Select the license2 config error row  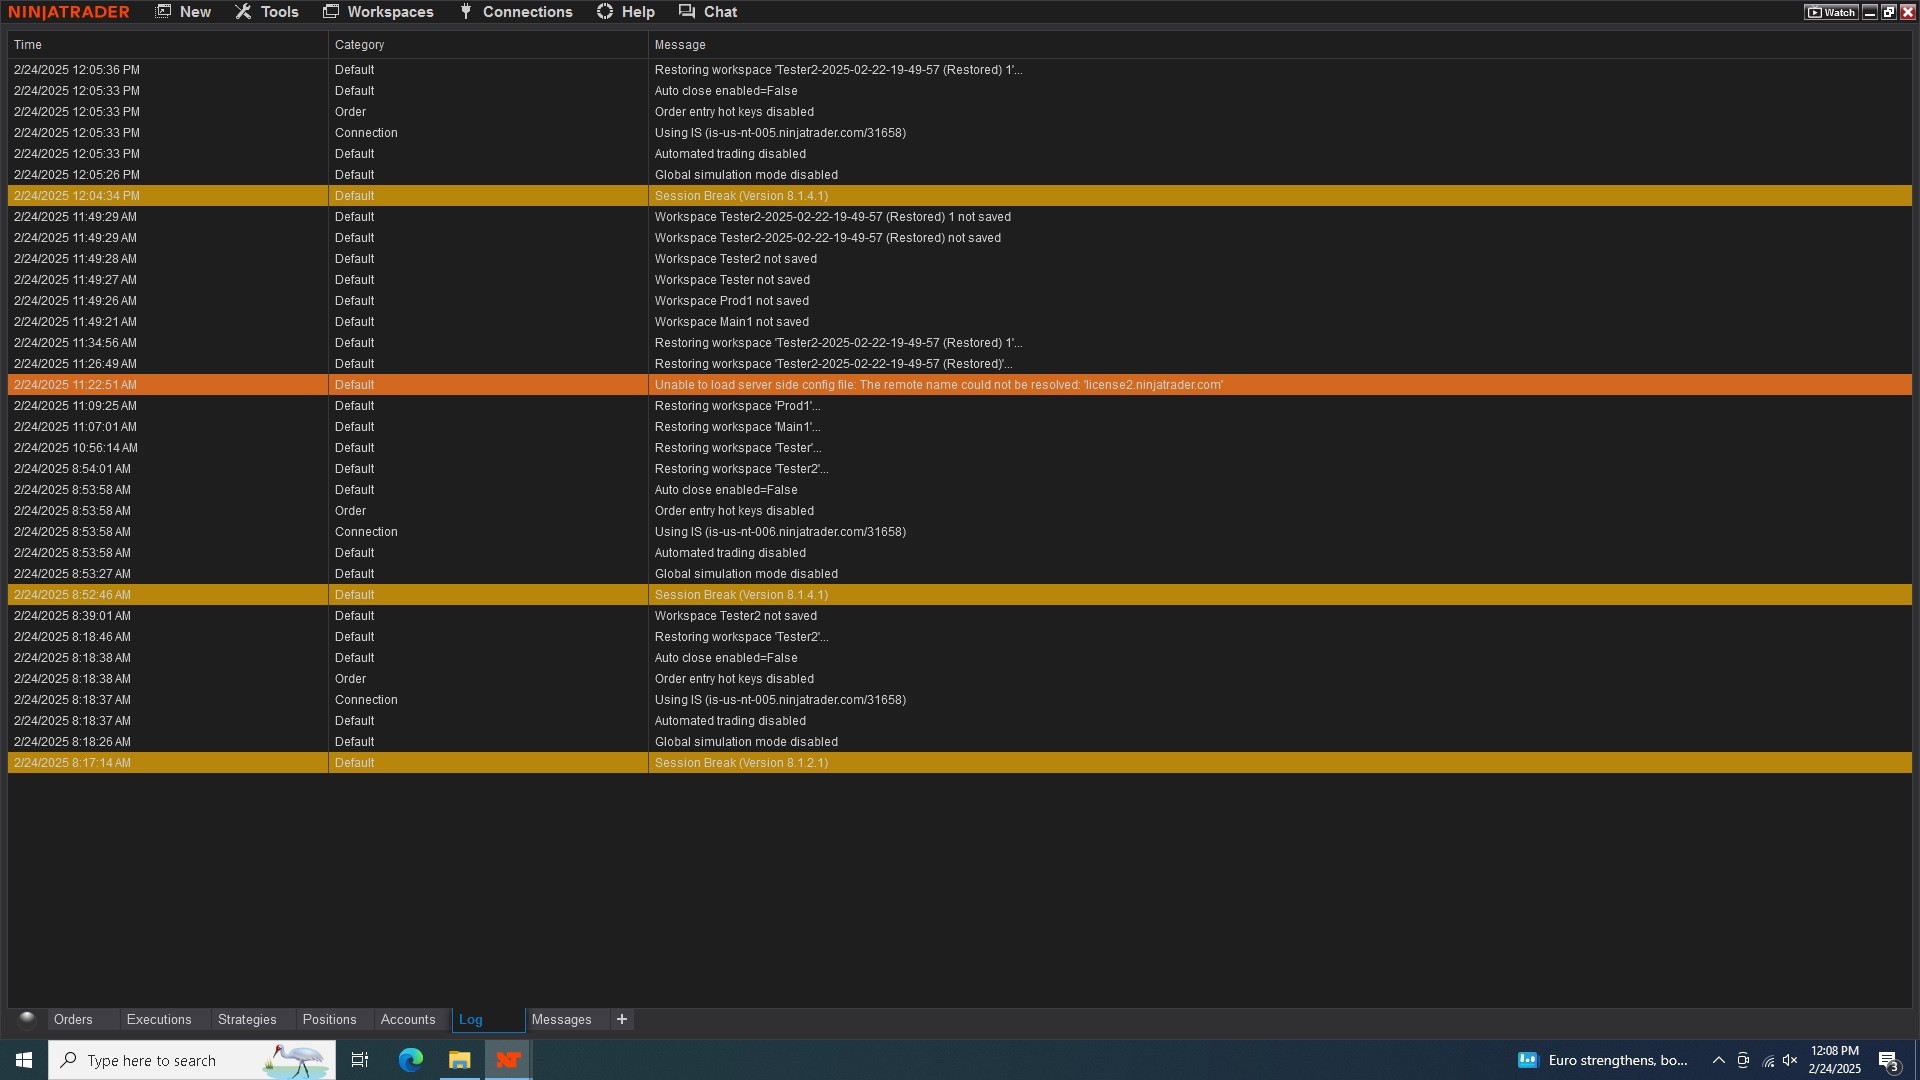(938, 385)
